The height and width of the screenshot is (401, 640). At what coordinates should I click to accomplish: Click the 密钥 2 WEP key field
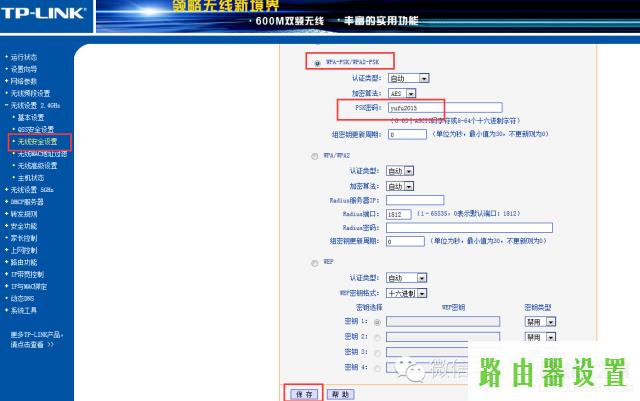coord(443,337)
